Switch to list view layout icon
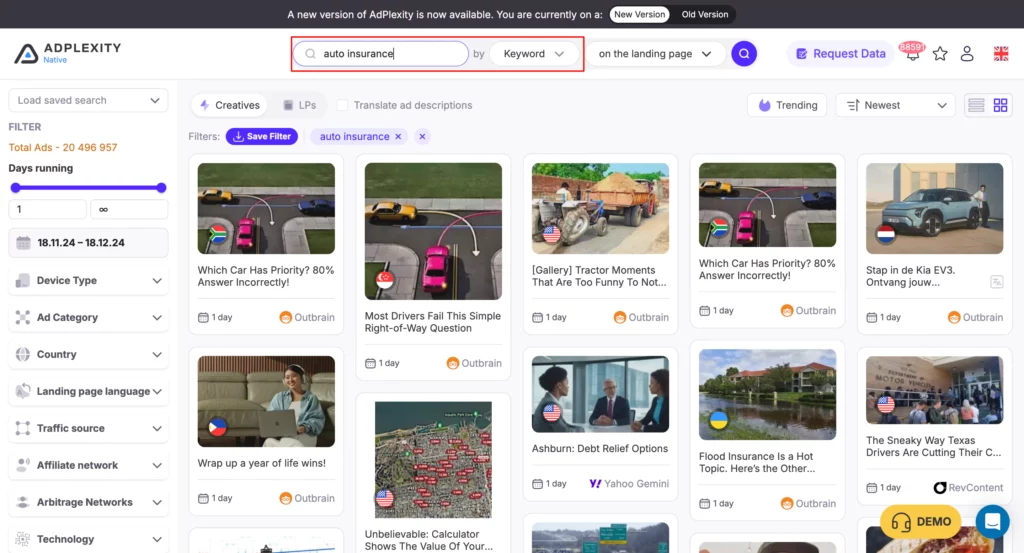Viewport: 1024px width, 553px height. pos(976,105)
